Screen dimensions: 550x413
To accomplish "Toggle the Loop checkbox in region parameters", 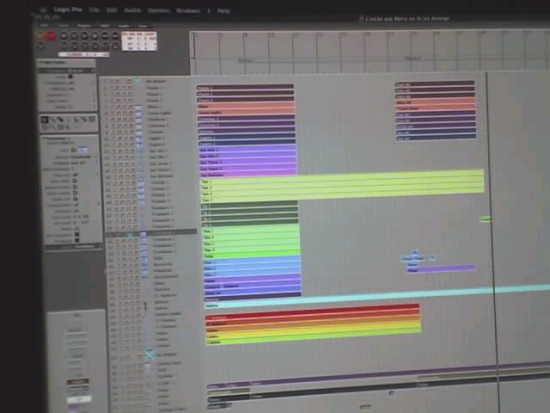I will (x=70, y=76).
